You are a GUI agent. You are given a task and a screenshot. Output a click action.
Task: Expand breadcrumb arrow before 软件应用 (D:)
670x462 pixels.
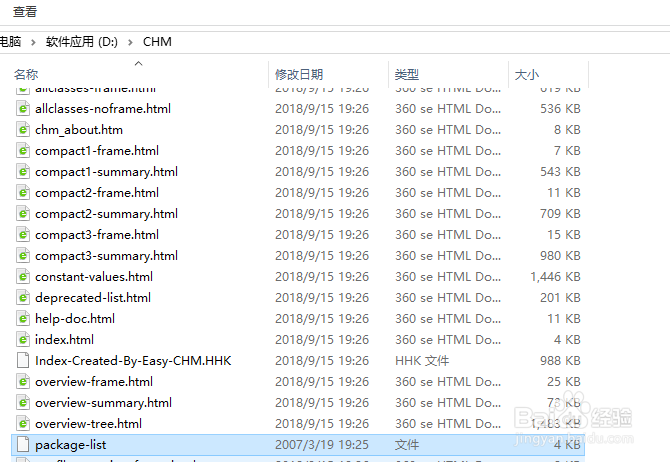coord(33,42)
